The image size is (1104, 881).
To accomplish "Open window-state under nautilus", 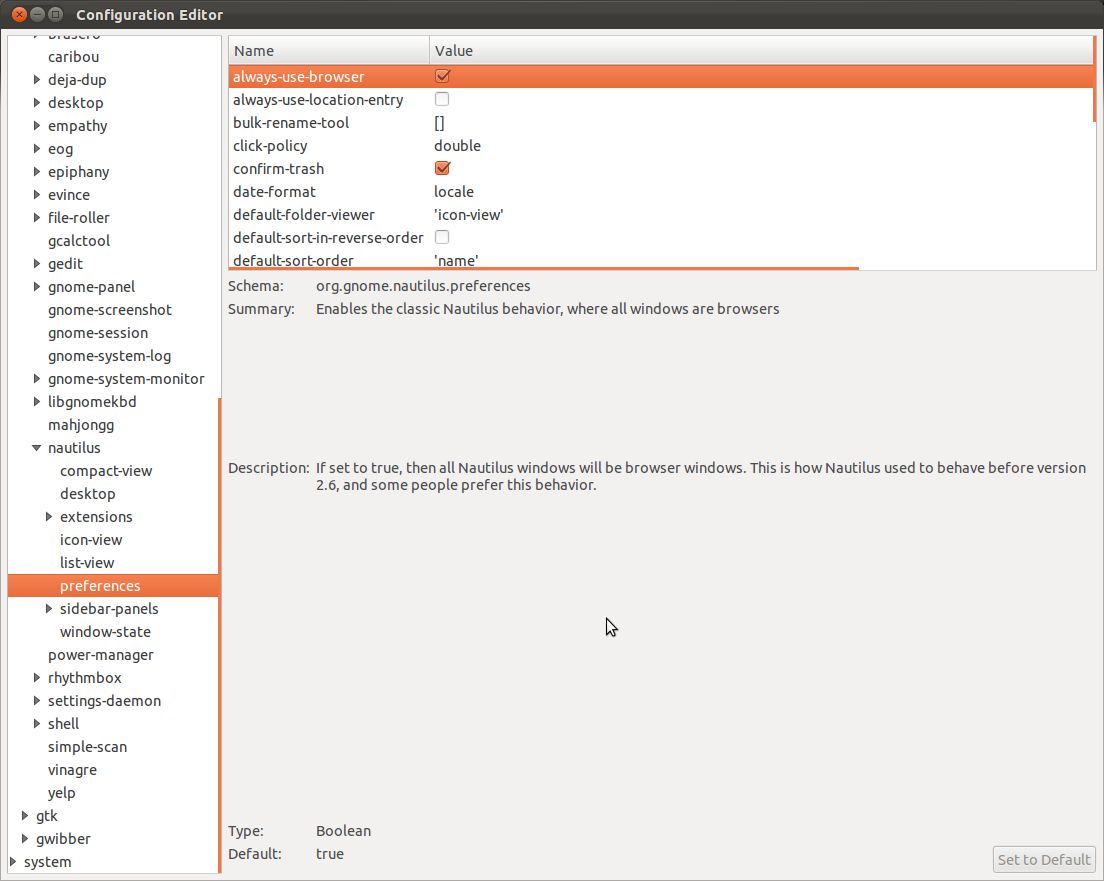I will point(105,632).
